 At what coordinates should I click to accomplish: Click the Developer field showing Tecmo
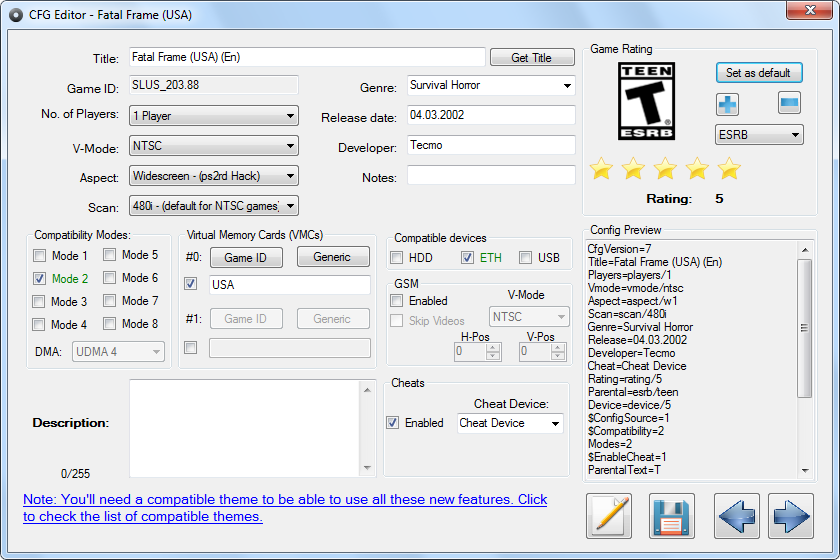[491, 145]
